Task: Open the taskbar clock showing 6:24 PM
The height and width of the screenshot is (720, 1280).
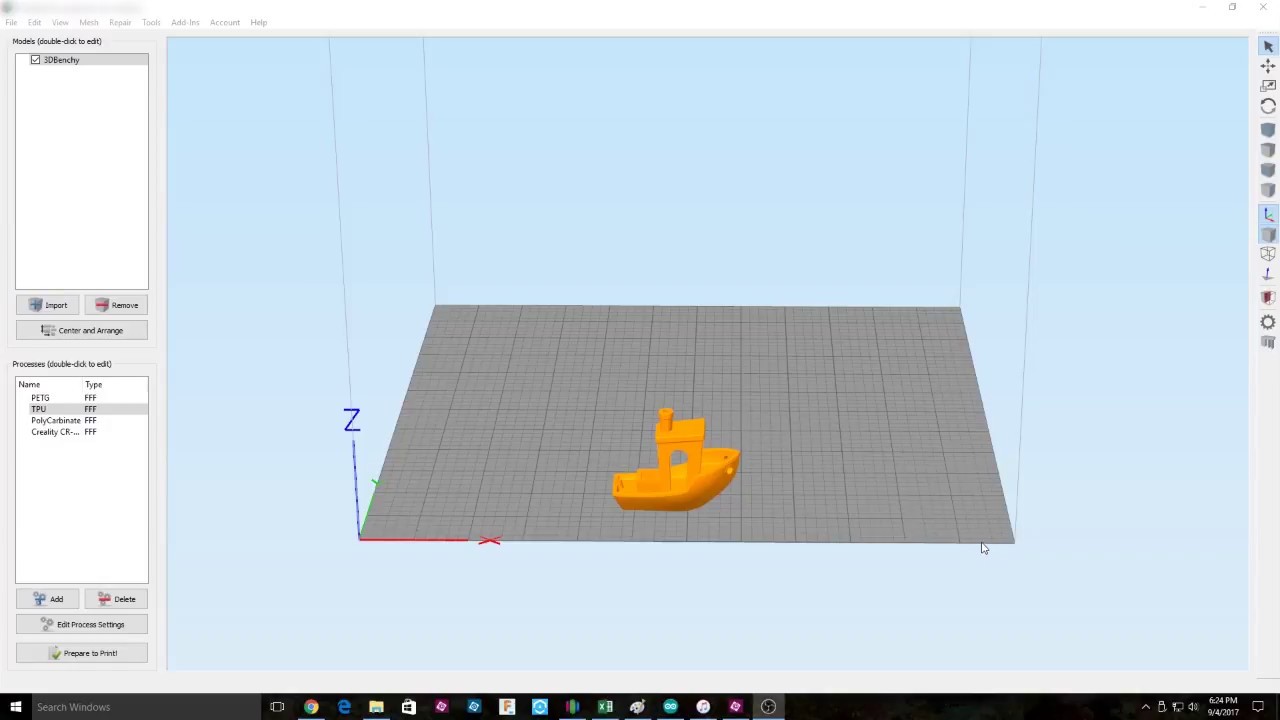Action: [x=1223, y=707]
